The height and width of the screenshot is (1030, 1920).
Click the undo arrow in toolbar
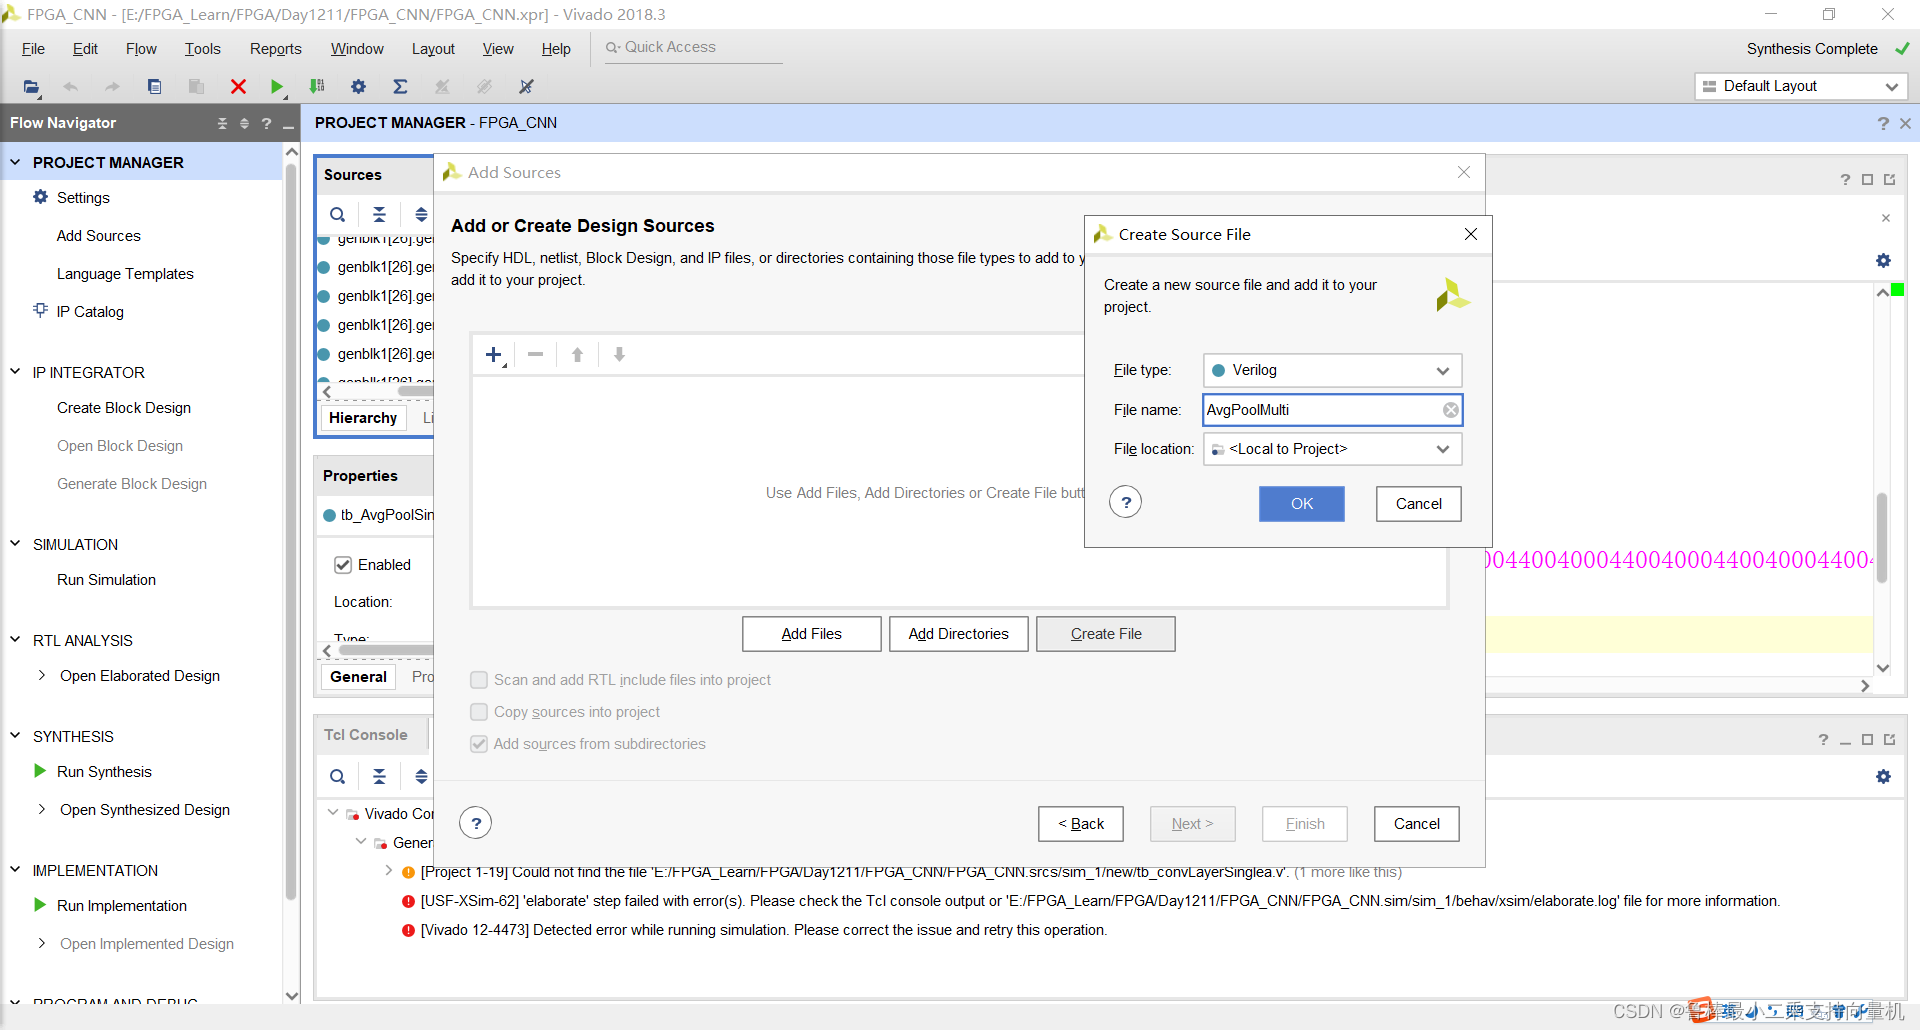(70, 87)
